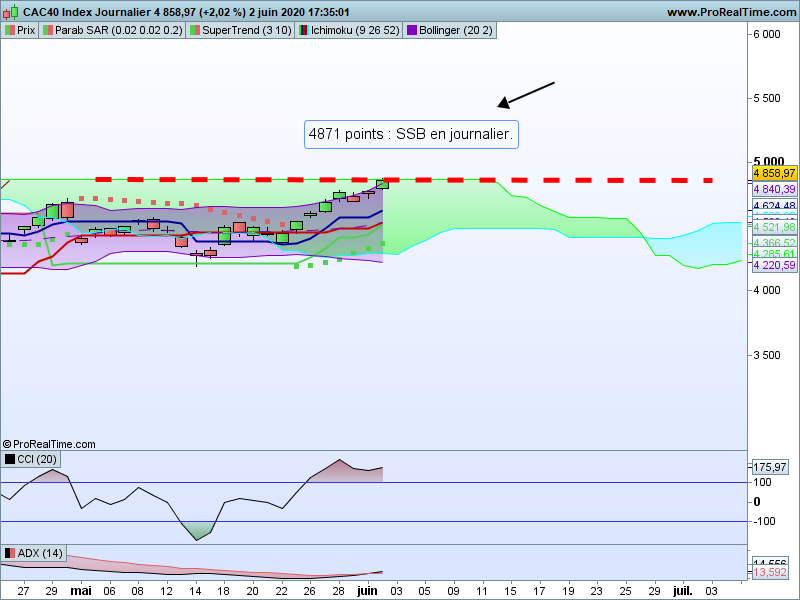Click the 3 500 price axis label
Image resolution: width=800 pixels, height=600 pixels.
point(767,355)
